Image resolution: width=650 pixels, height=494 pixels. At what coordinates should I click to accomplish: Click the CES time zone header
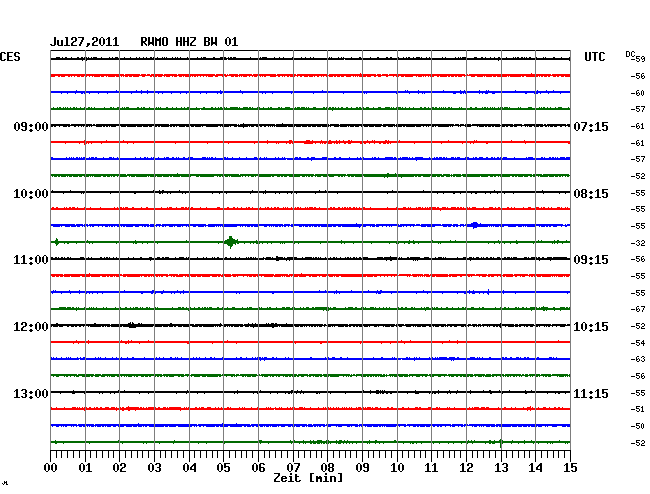(x=10, y=57)
